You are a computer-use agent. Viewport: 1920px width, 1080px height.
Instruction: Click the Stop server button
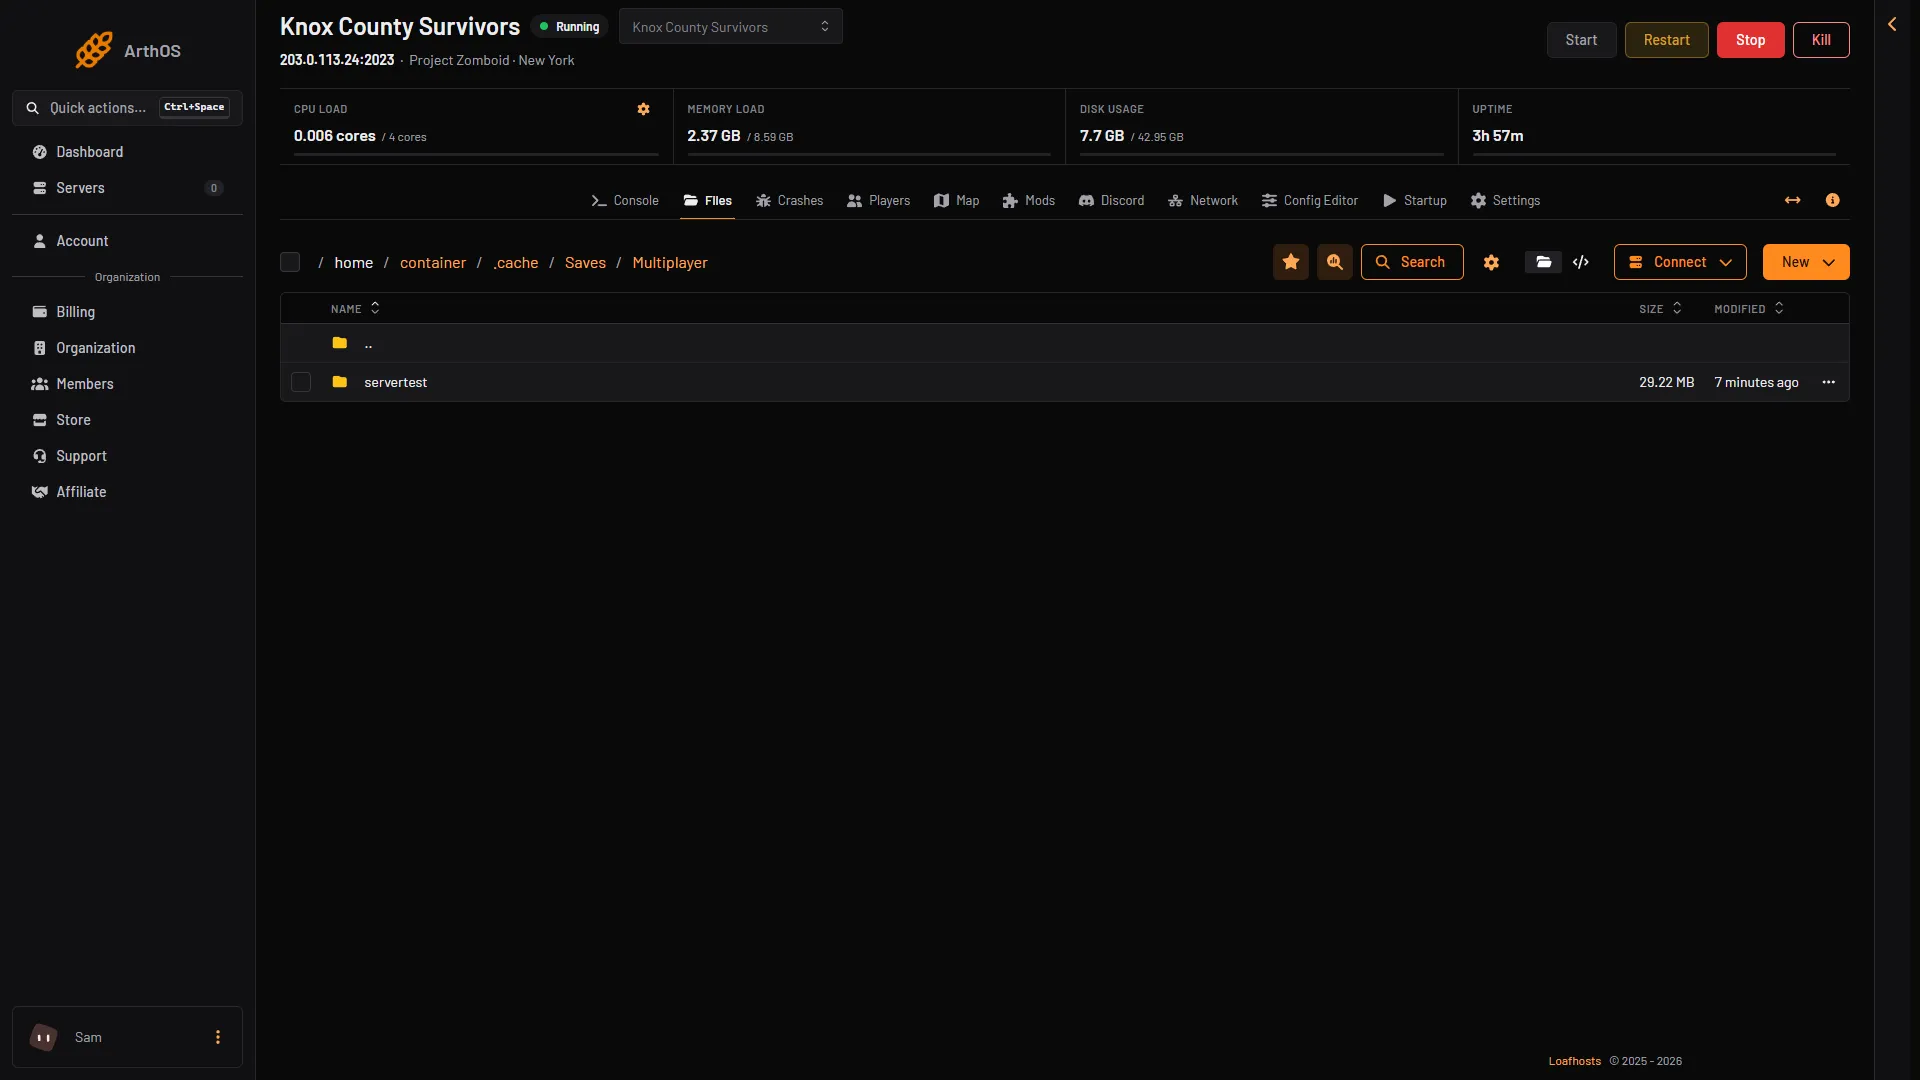click(1750, 40)
